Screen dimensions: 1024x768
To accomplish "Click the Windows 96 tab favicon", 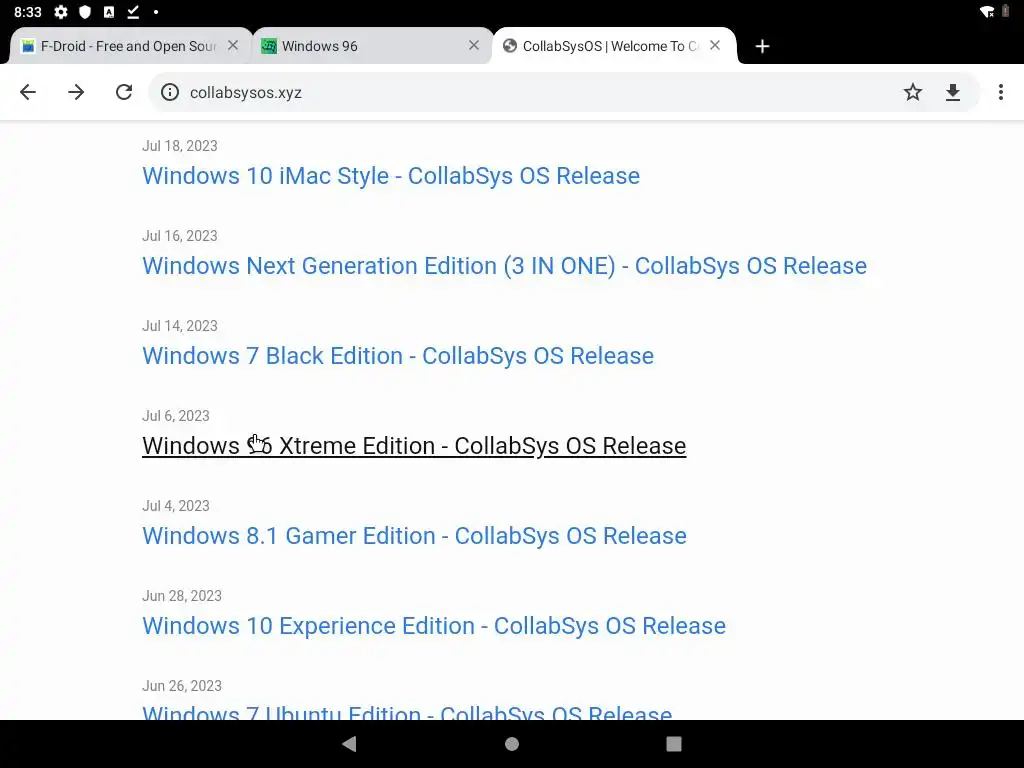I will pos(268,46).
